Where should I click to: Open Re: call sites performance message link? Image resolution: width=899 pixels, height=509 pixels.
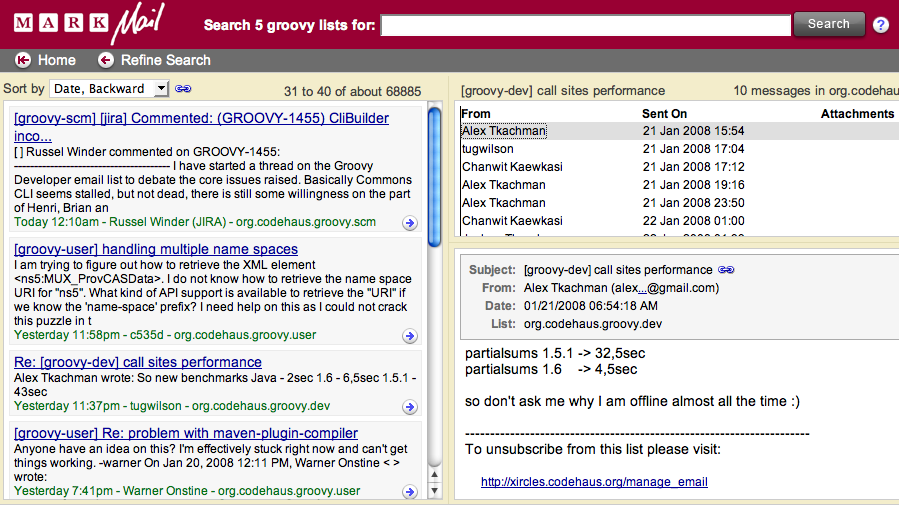pos(138,362)
